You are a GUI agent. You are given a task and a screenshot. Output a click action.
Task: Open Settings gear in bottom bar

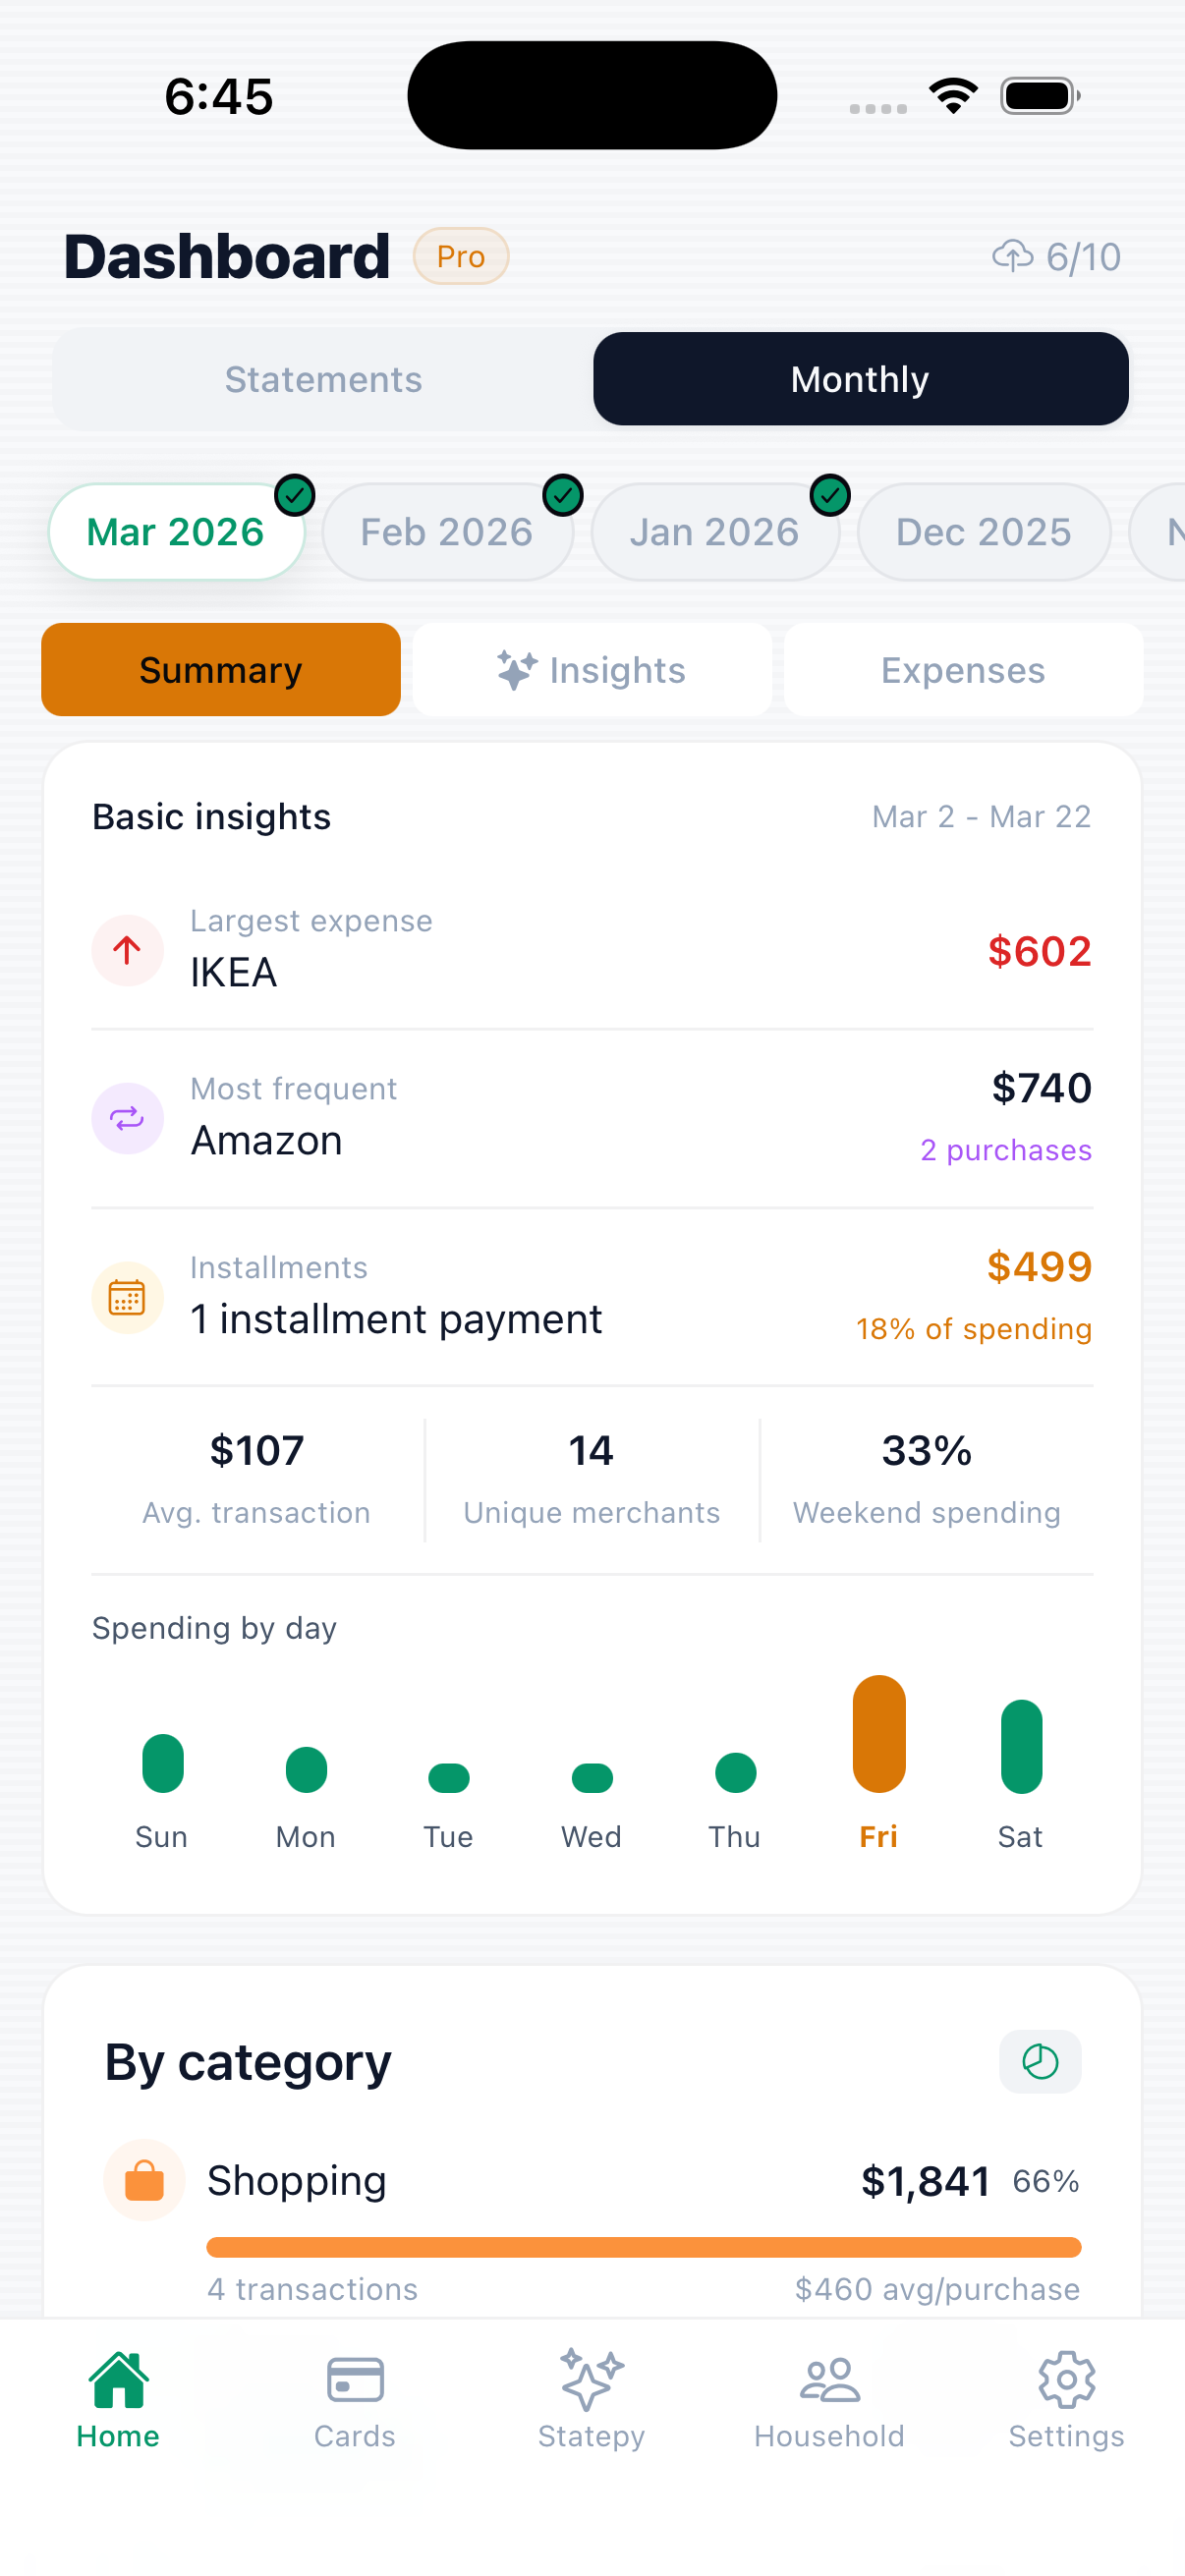pos(1066,2380)
